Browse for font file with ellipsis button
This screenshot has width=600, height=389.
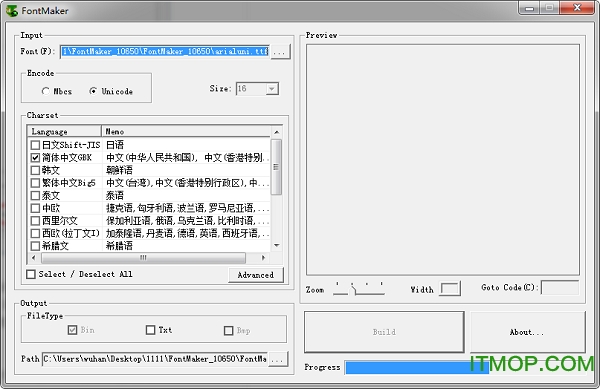pos(280,52)
